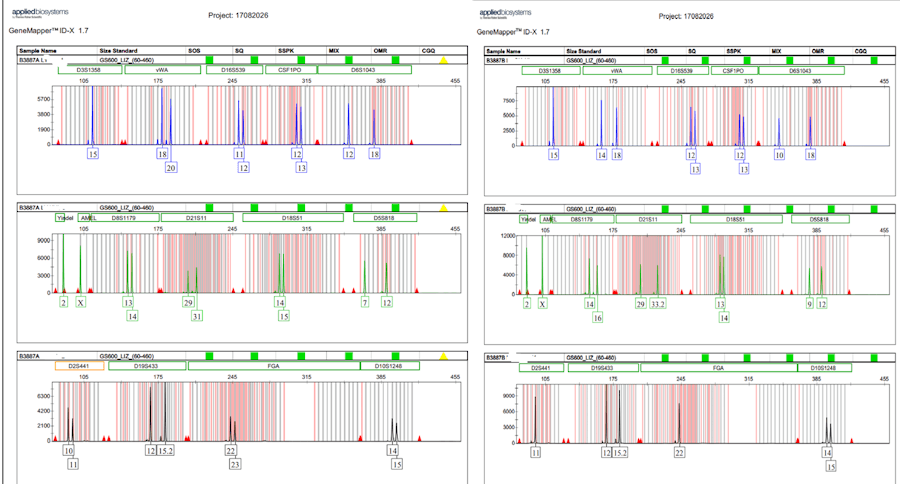Click the green MIX flag in B3887B D3S1358 row
The image size is (900, 486).
(789, 60)
